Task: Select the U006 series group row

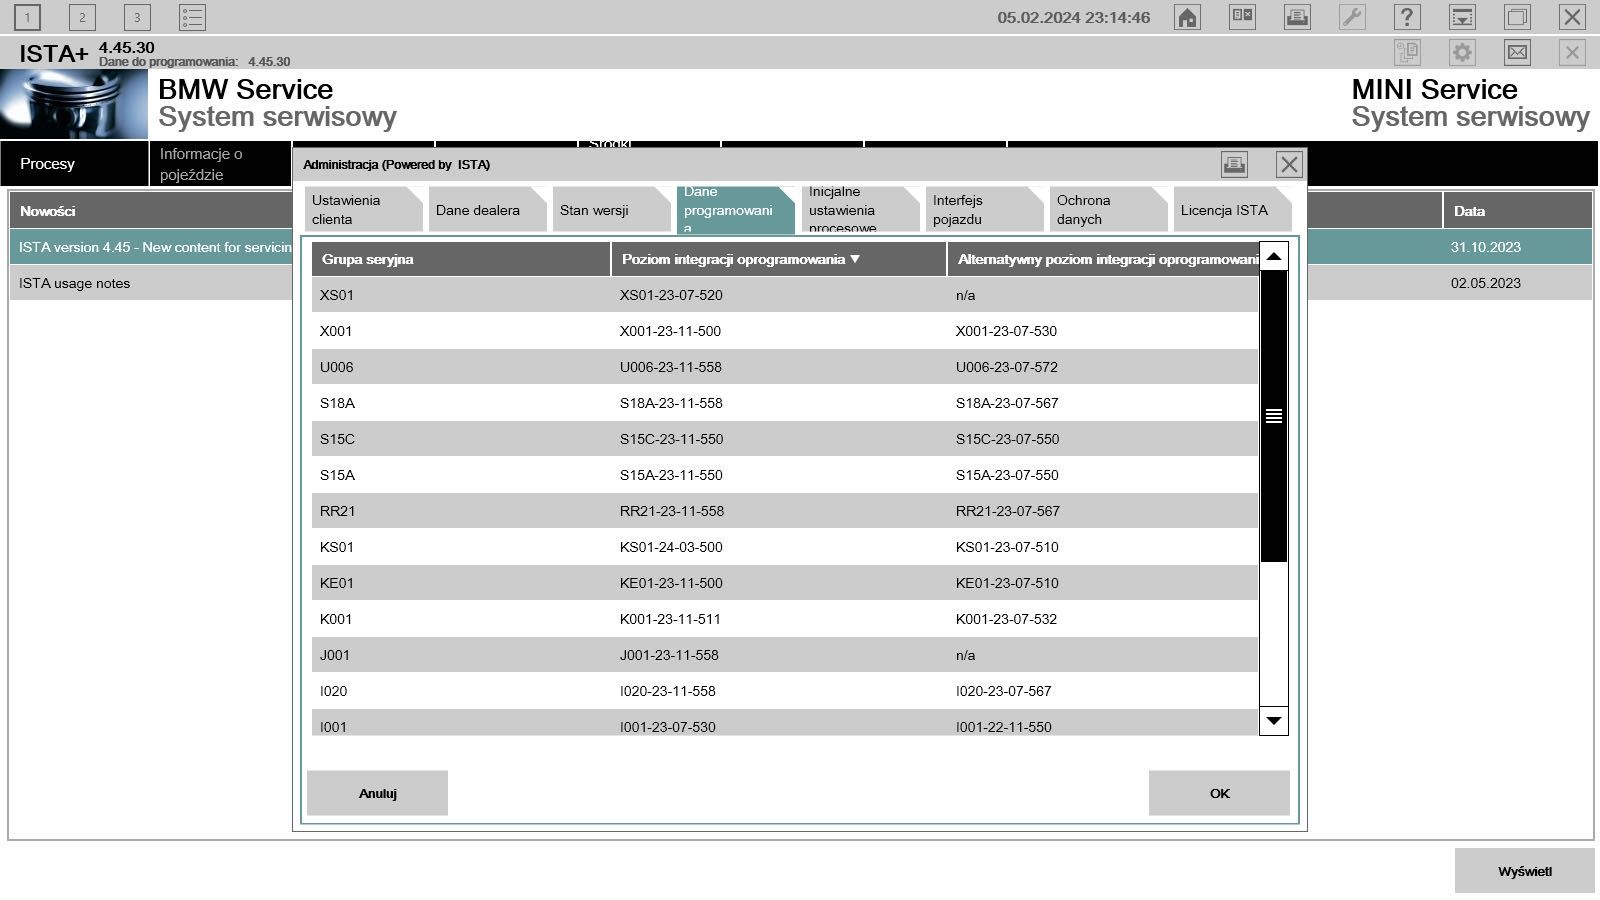Action: point(785,367)
